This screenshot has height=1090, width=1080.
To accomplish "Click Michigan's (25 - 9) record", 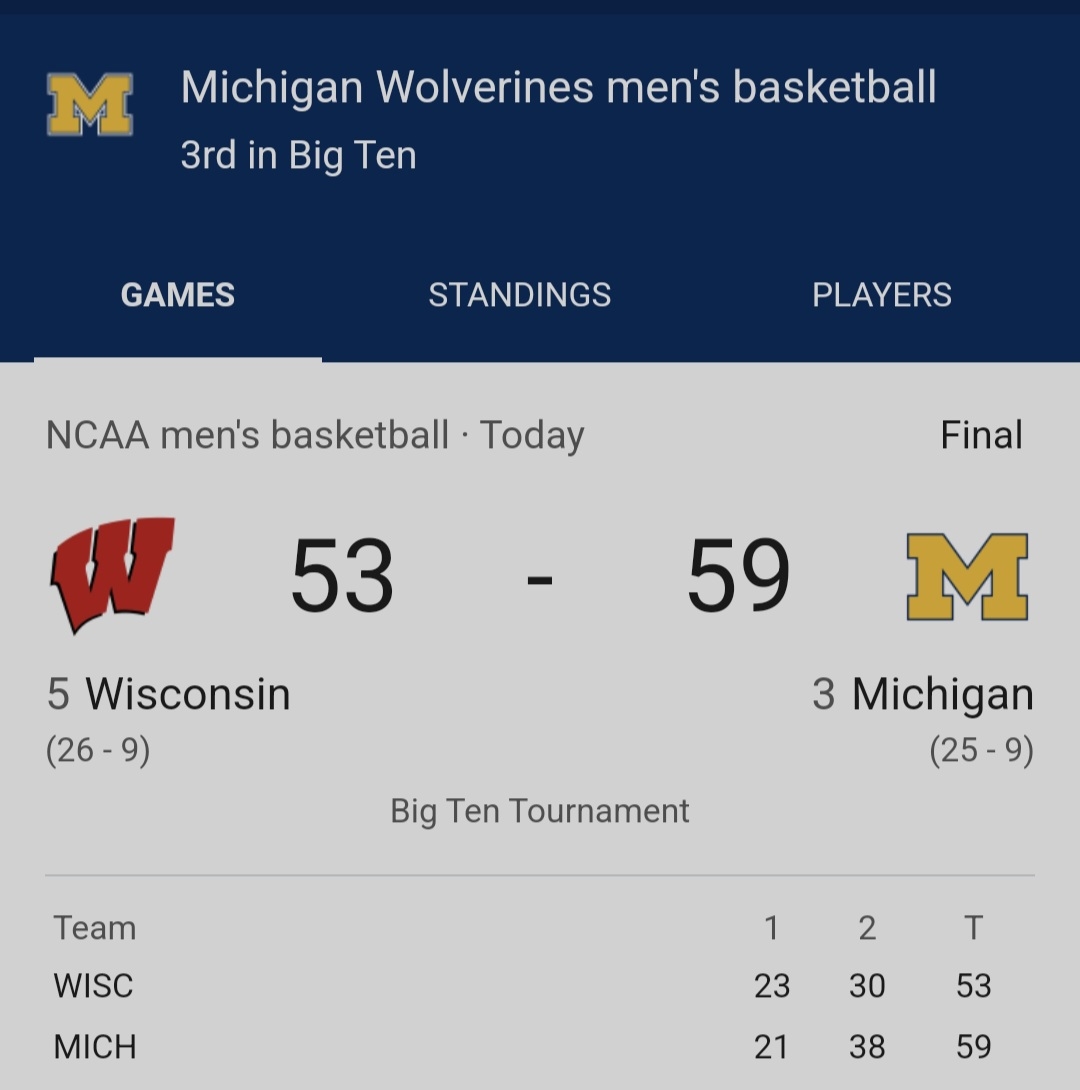I will 981,750.
